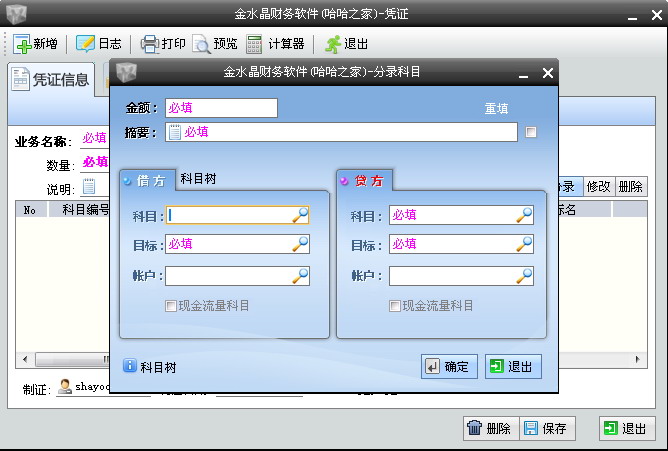
Task: Toggle the 贷方 现金流量科目 checkbox
Action: pos(394,306)
